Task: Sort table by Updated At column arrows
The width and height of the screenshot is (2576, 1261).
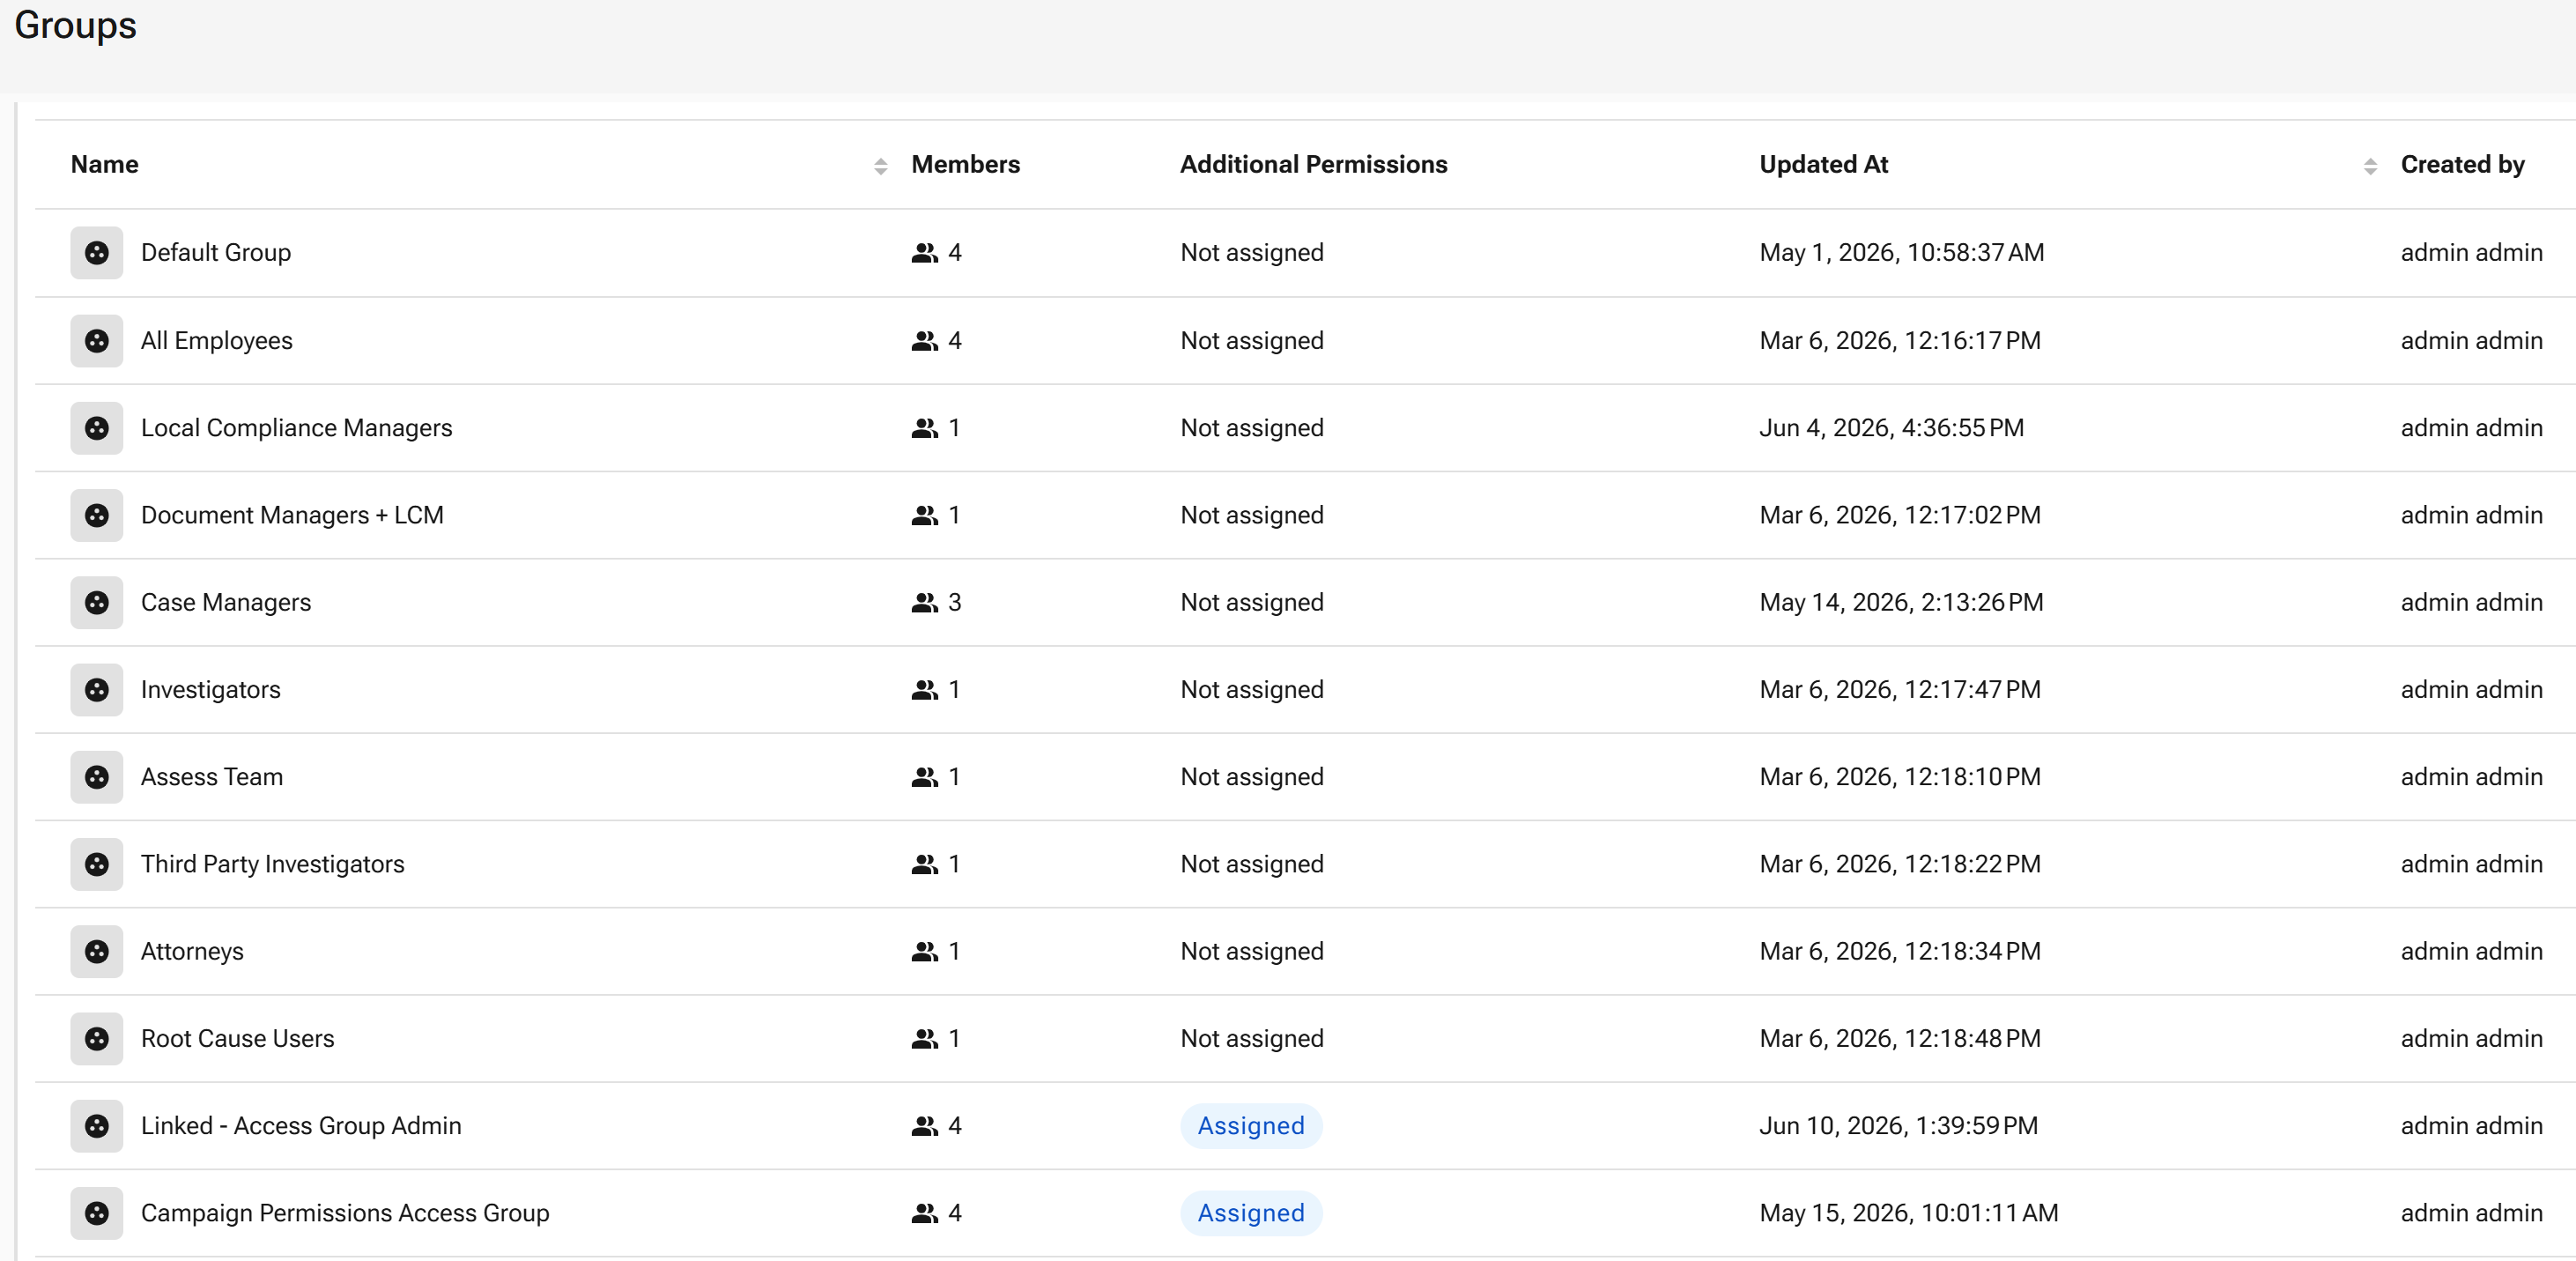Action: pyautogui.click(x=2369, y=166)
